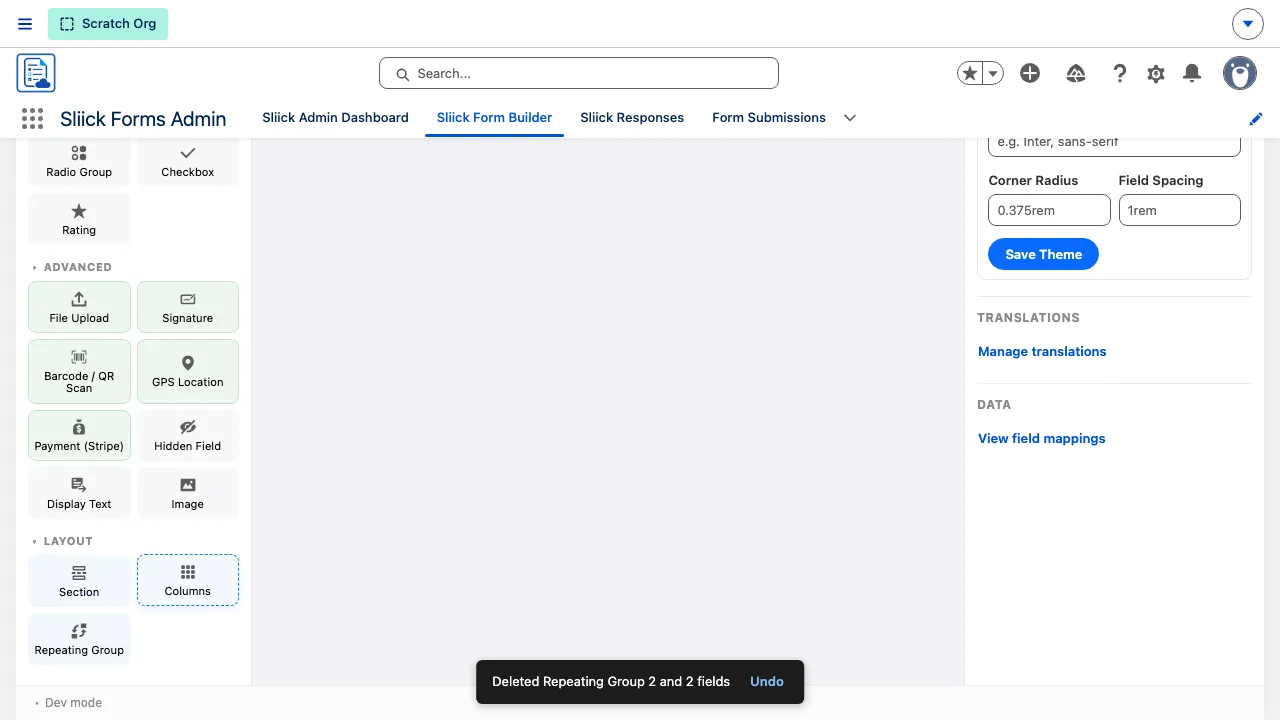
Task: Click the pencil edit navigation icon
Action: pos(1256,118)
